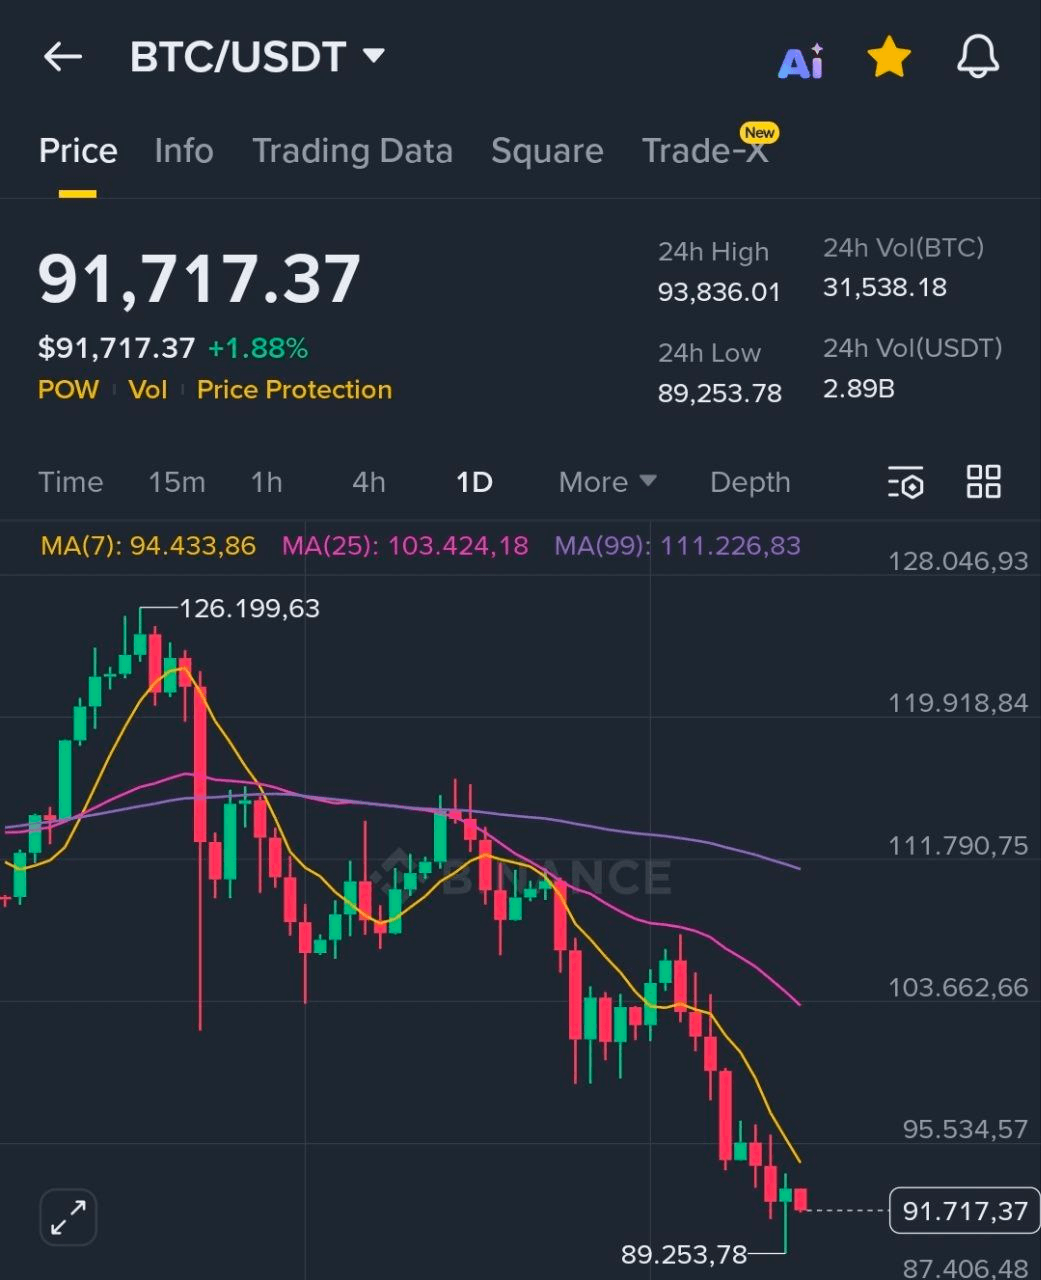Screen dimensions: 1041x1280
Task: Select the 15m timeframe
Action: pyautogui.click(x=177, y=482)
